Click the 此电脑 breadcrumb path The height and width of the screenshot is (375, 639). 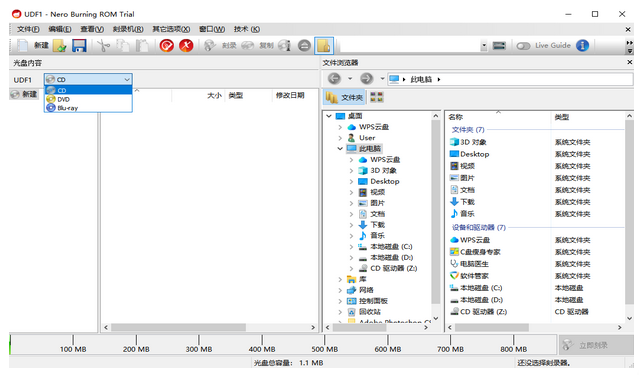click(421, 79)
